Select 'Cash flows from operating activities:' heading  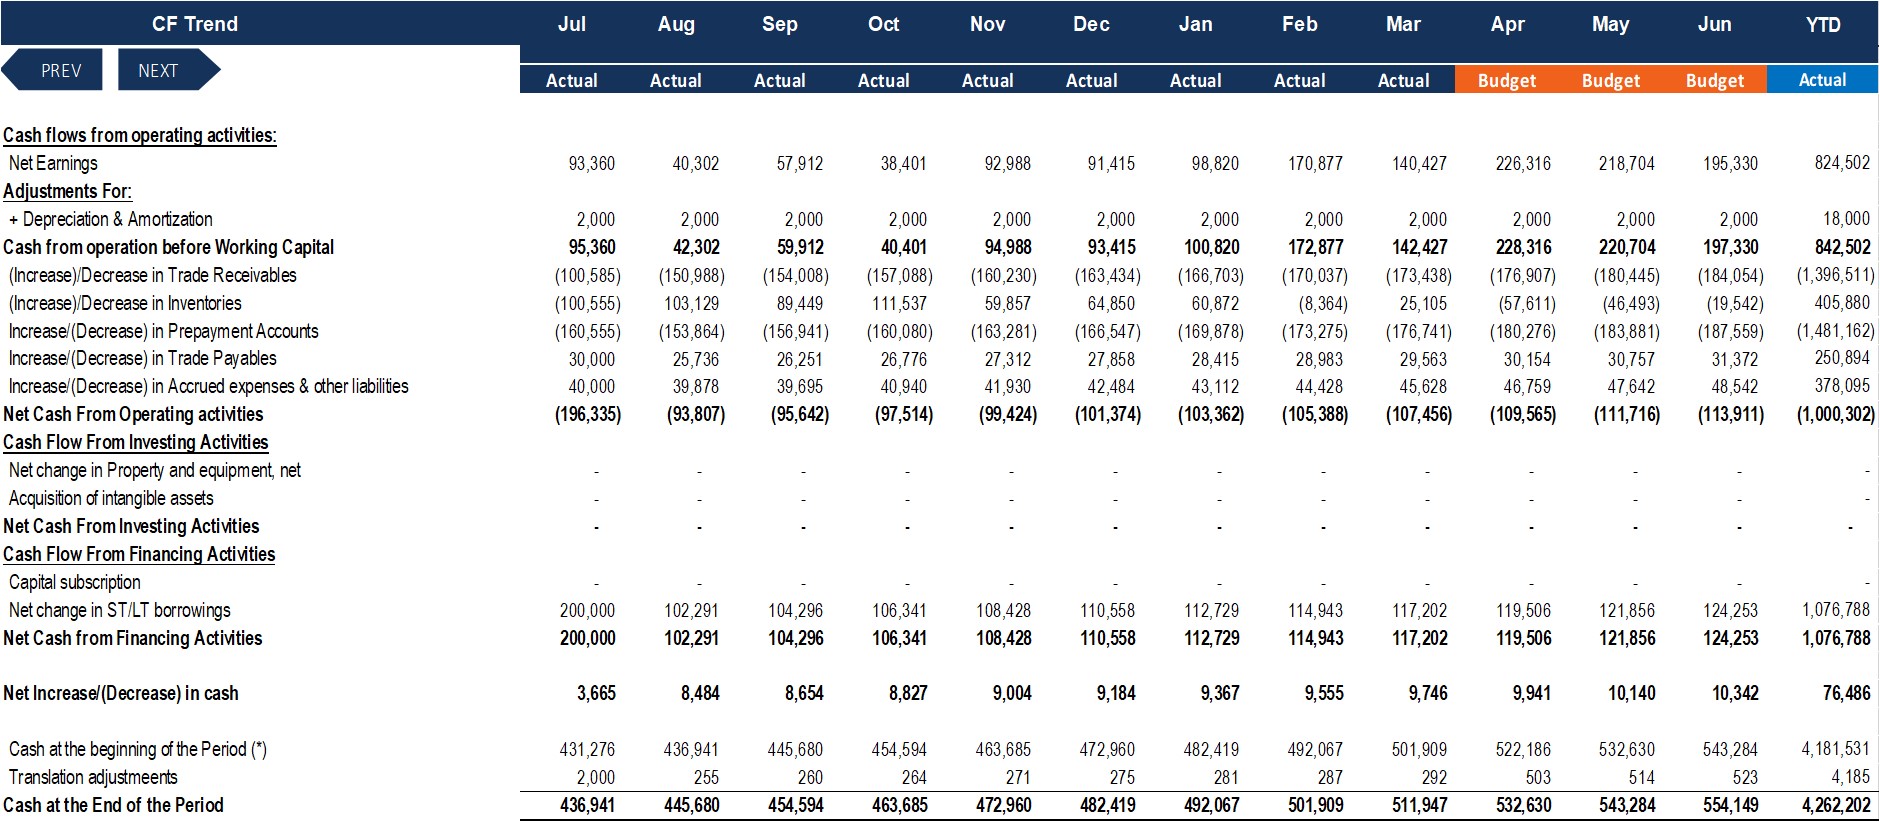click(140, 135)
